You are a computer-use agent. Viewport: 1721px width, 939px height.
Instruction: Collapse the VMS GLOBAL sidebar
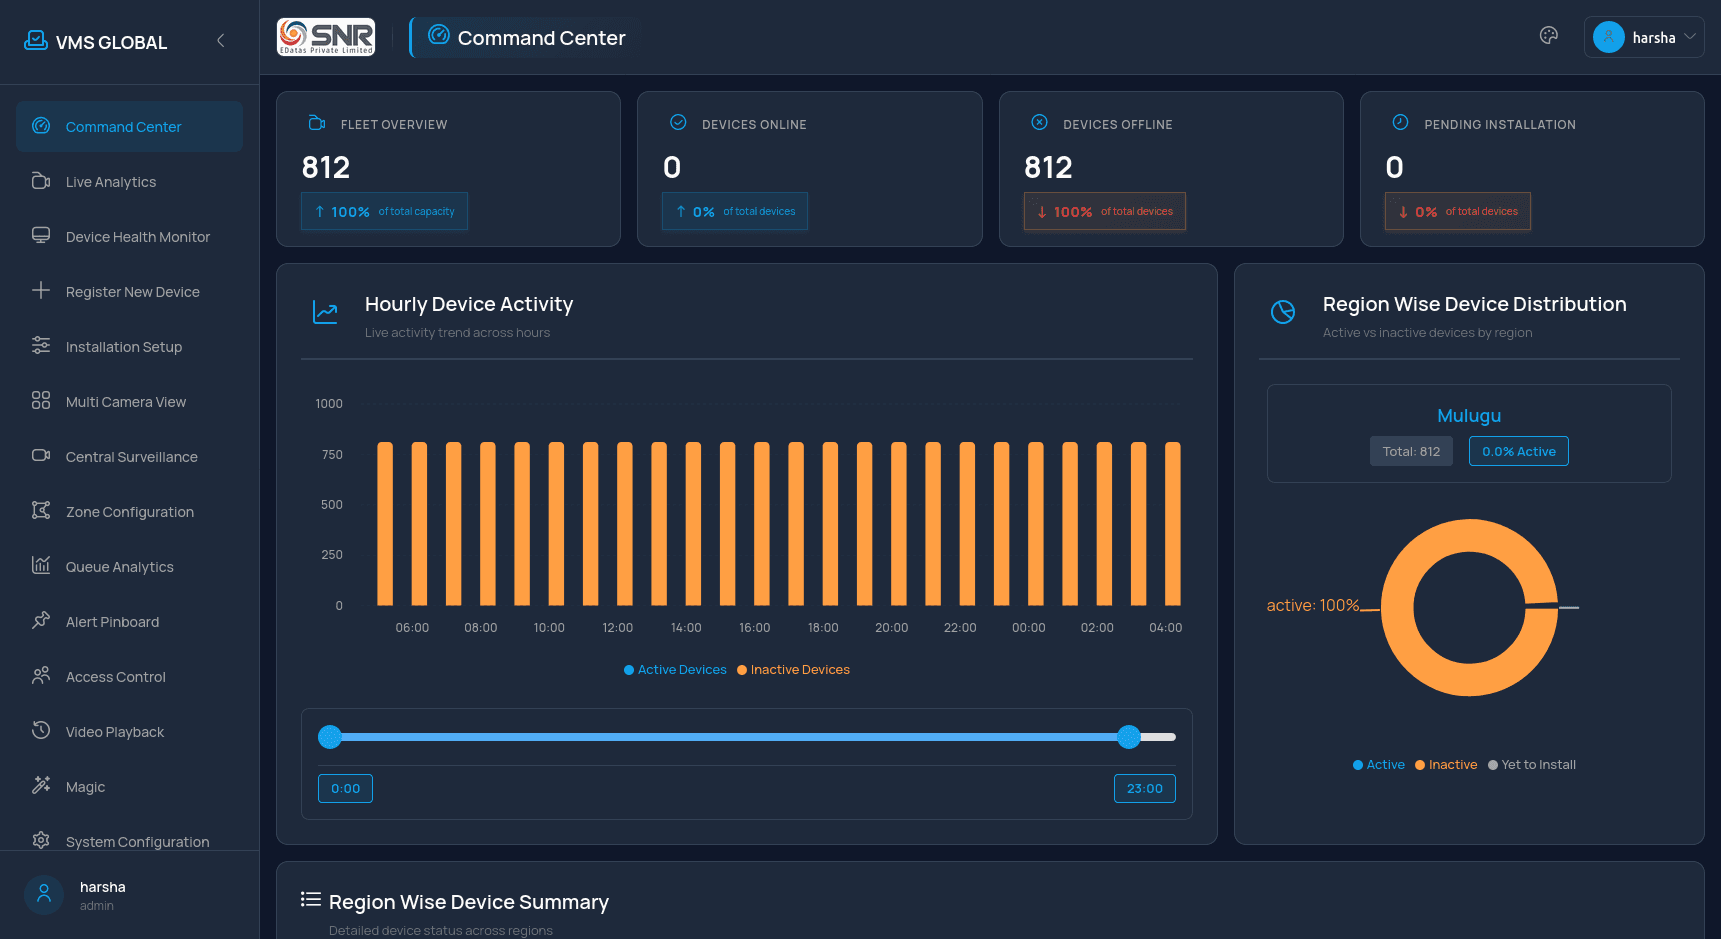point(221,41)
